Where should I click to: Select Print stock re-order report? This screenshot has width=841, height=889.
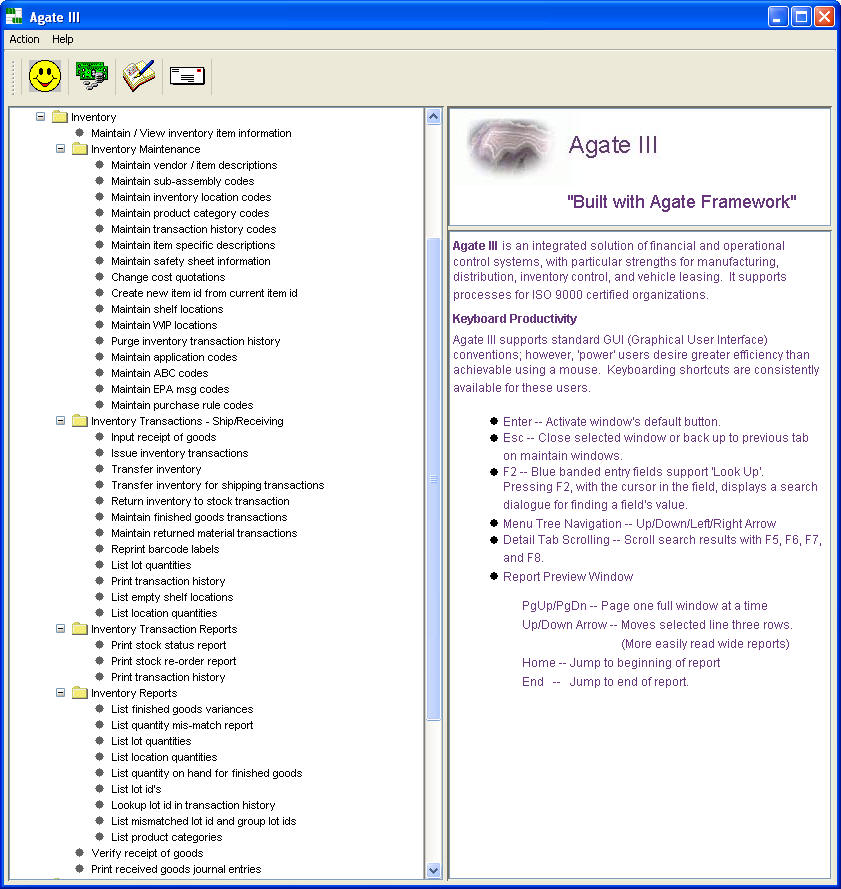click(x=174, y=661)
